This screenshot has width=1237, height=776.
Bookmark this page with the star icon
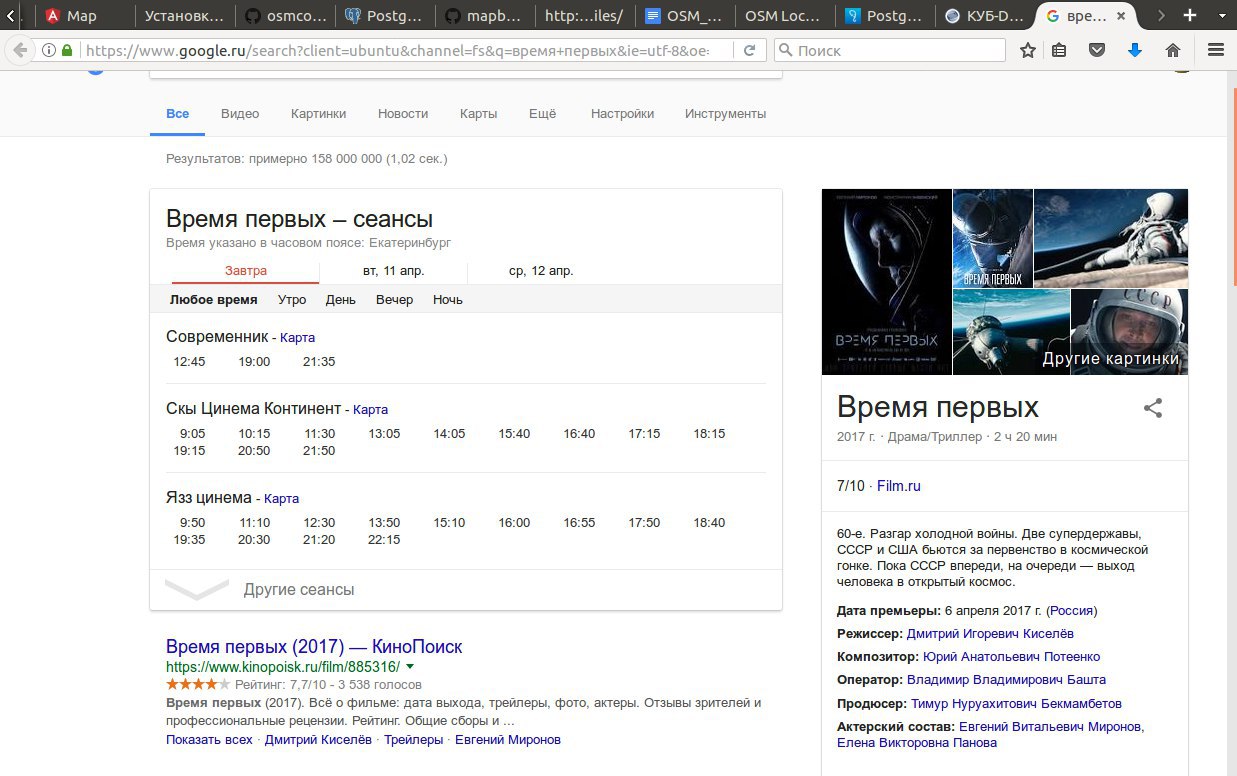[1028, 50]
